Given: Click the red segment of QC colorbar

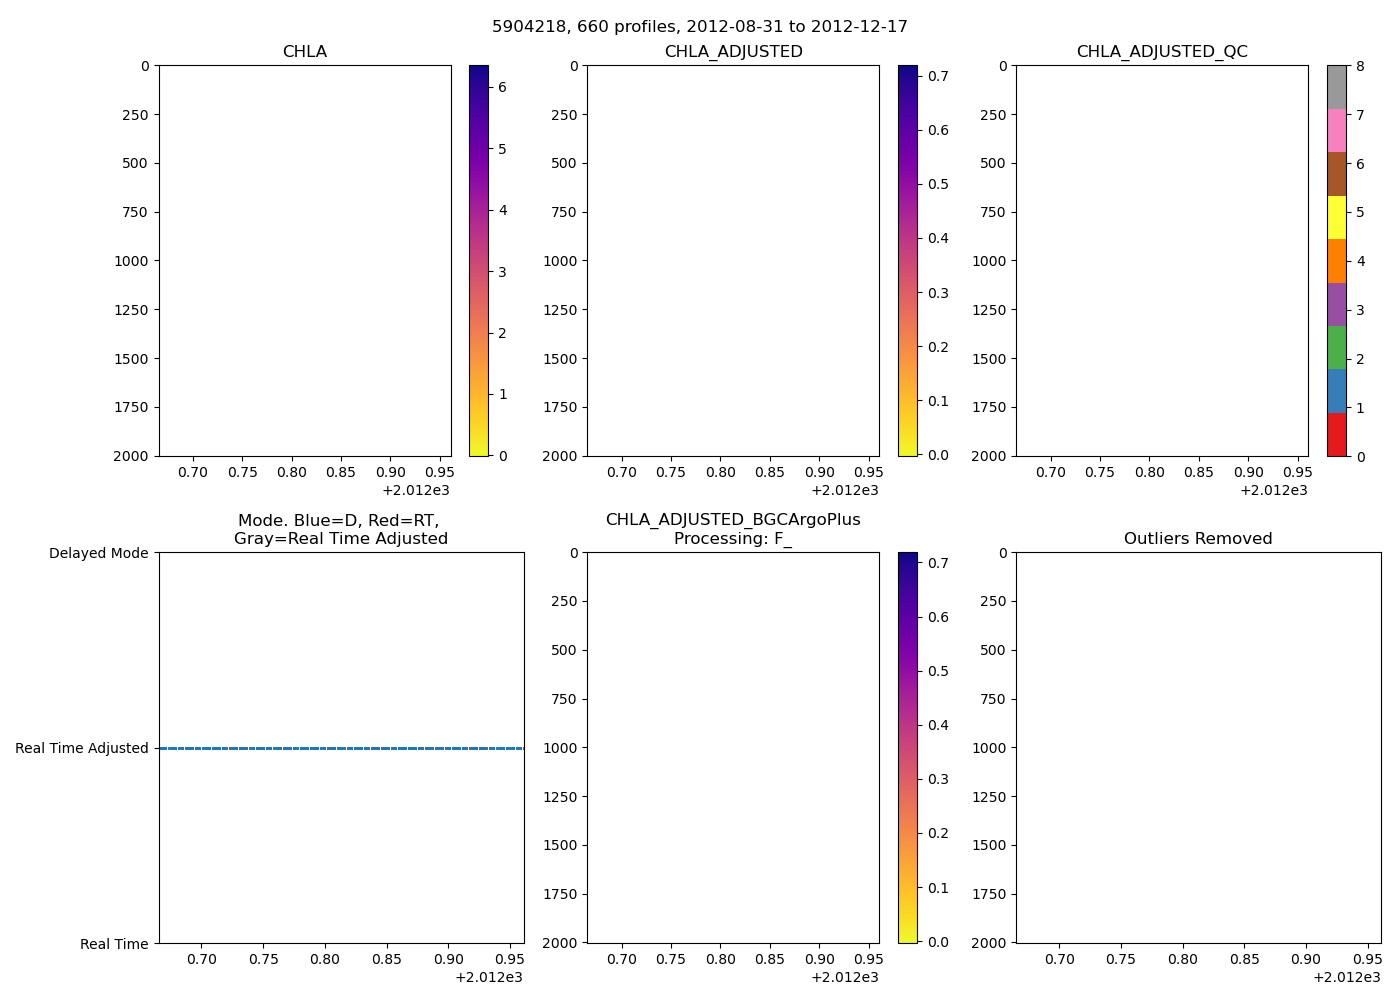Looking at the screenshot, I should [x=1336, y=435].
